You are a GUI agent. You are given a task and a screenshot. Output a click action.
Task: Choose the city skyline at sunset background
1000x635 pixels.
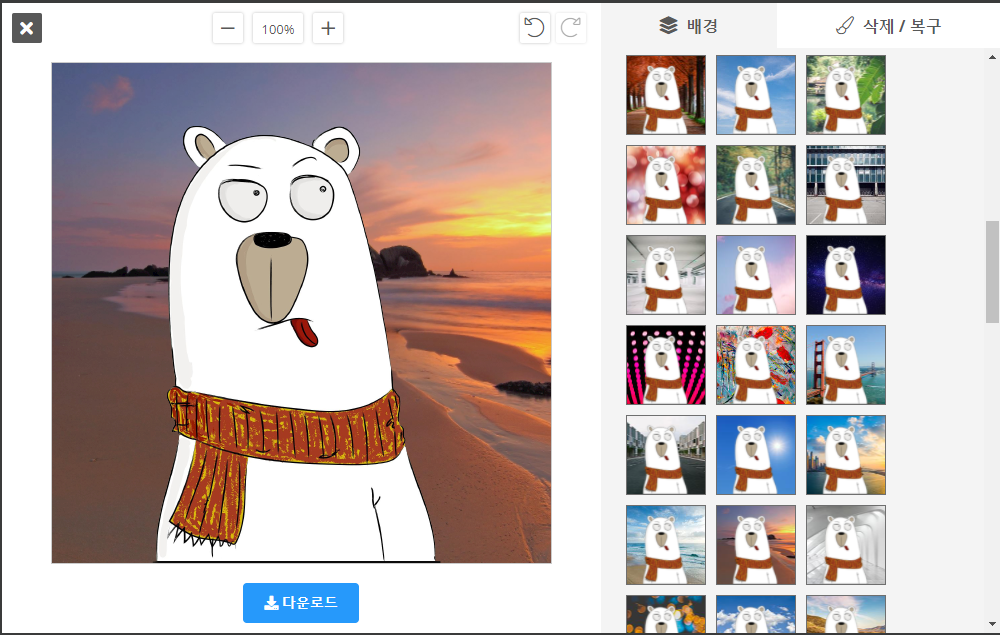[x=846, y=455]
